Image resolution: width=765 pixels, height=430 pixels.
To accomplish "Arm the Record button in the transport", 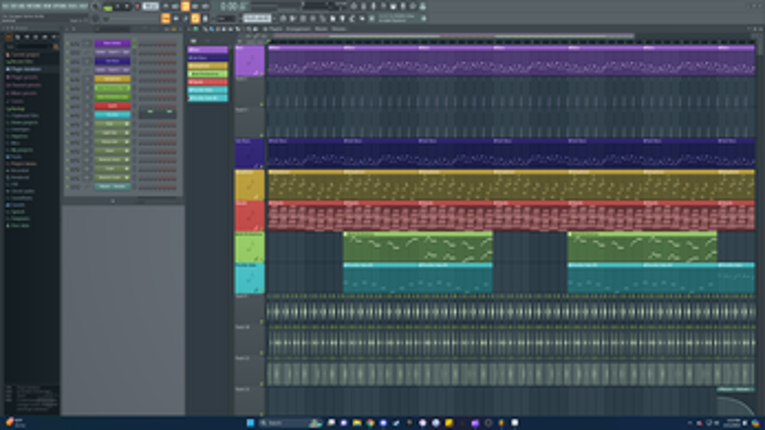I will click(136, 7).
